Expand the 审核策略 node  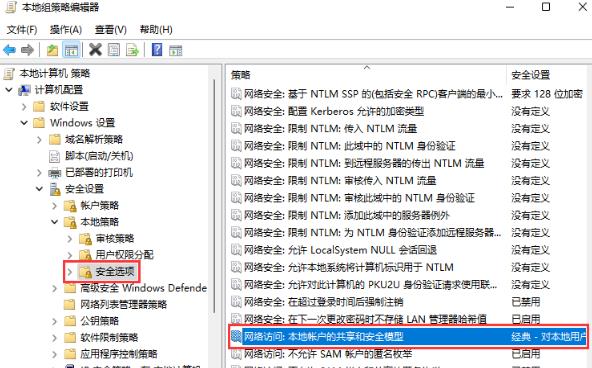pyautogui.click(x=69, y=239)
